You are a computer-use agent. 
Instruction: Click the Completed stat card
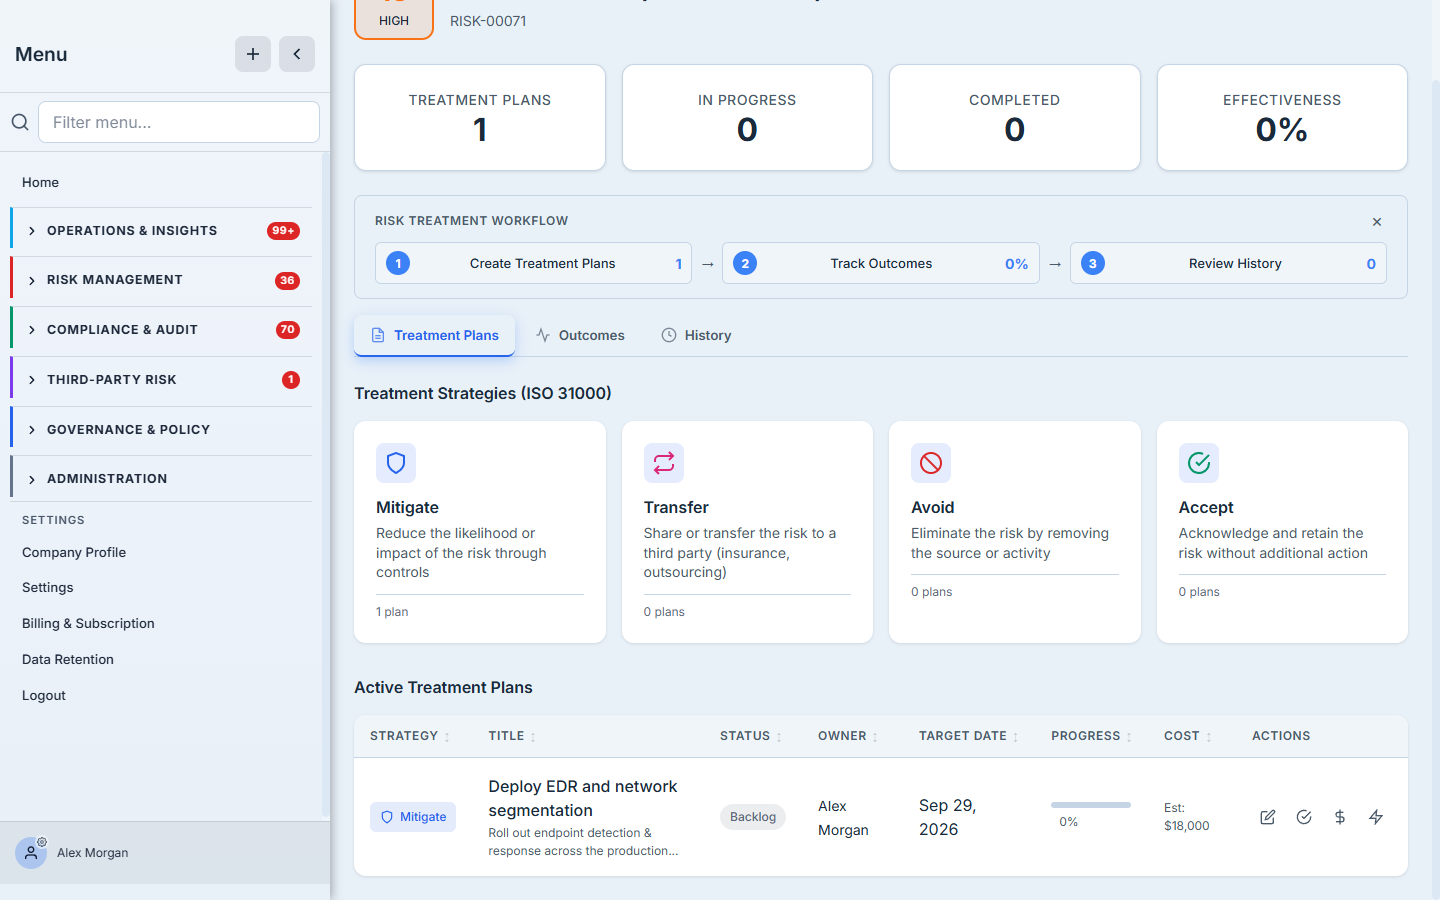click(x=1015, y=118)
